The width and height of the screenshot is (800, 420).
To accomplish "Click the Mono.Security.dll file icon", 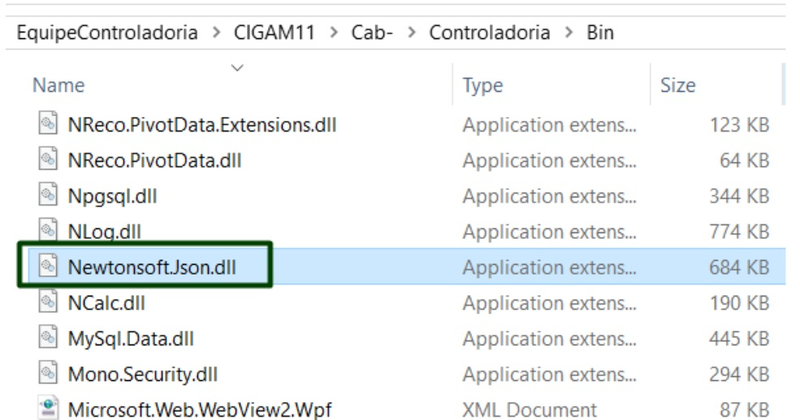I will (48, 374).
